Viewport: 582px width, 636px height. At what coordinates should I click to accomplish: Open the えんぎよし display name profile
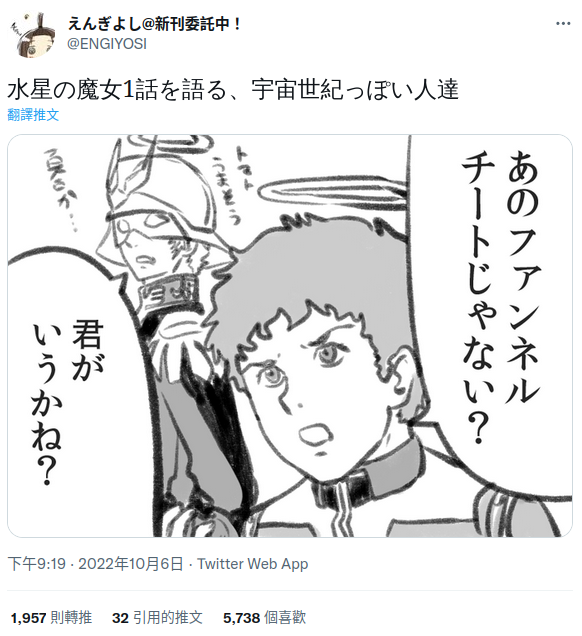point(154,24)
